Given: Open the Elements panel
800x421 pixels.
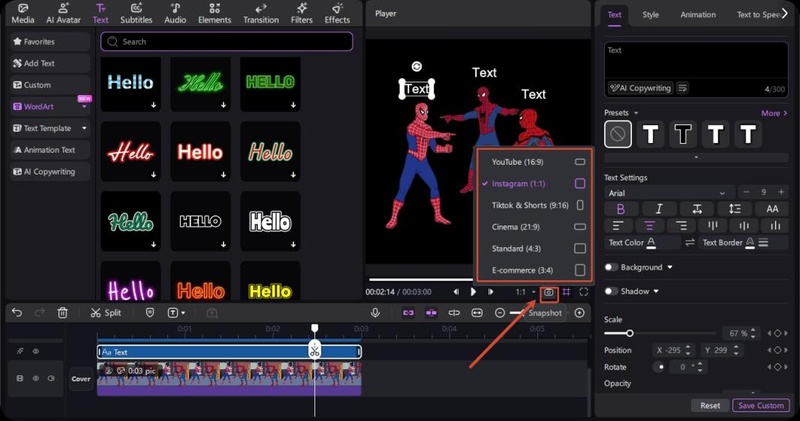Looking at the screenshot, I should [214, 14].
